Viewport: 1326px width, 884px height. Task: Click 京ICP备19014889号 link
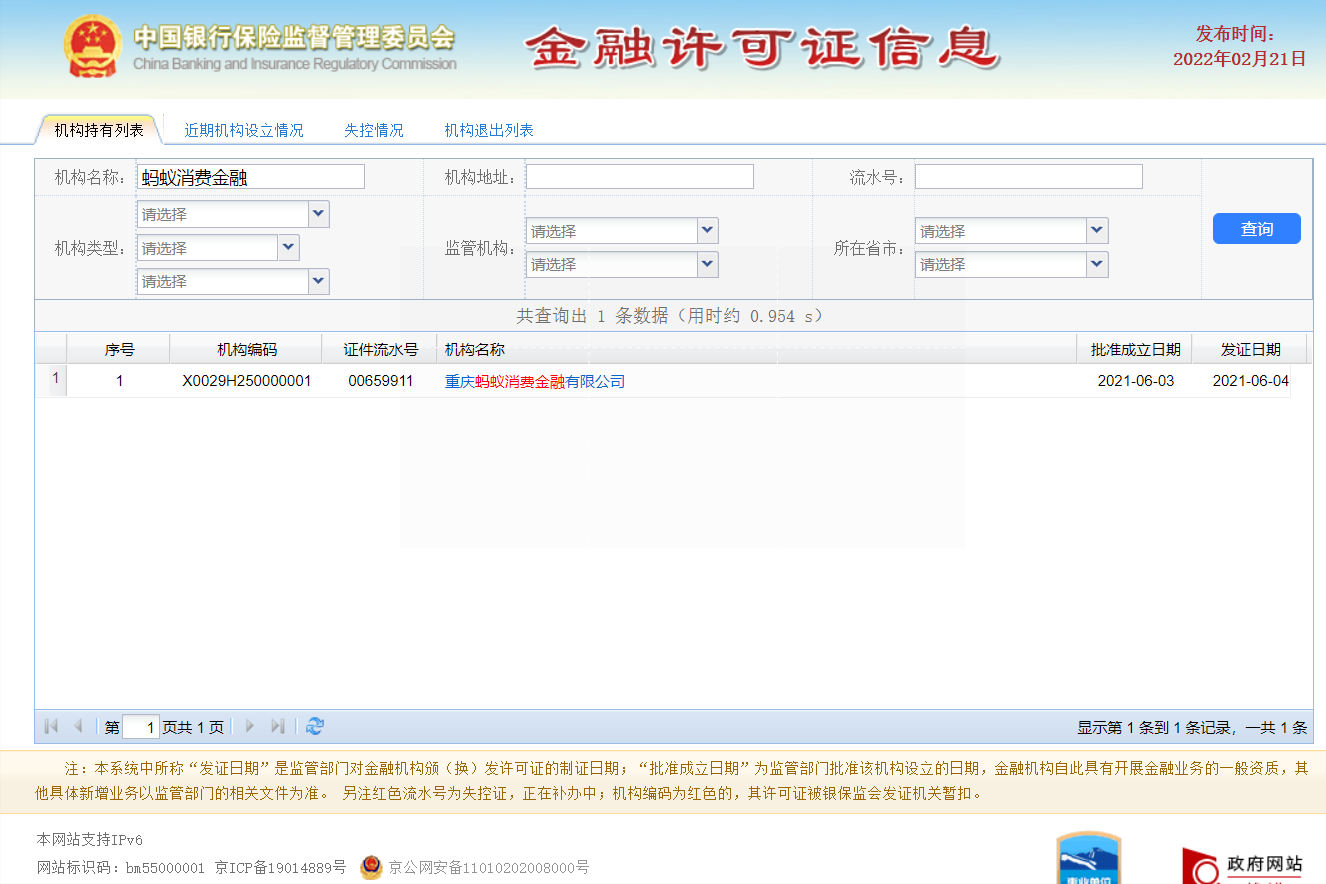pyautogui.click(x=281, y=867)
